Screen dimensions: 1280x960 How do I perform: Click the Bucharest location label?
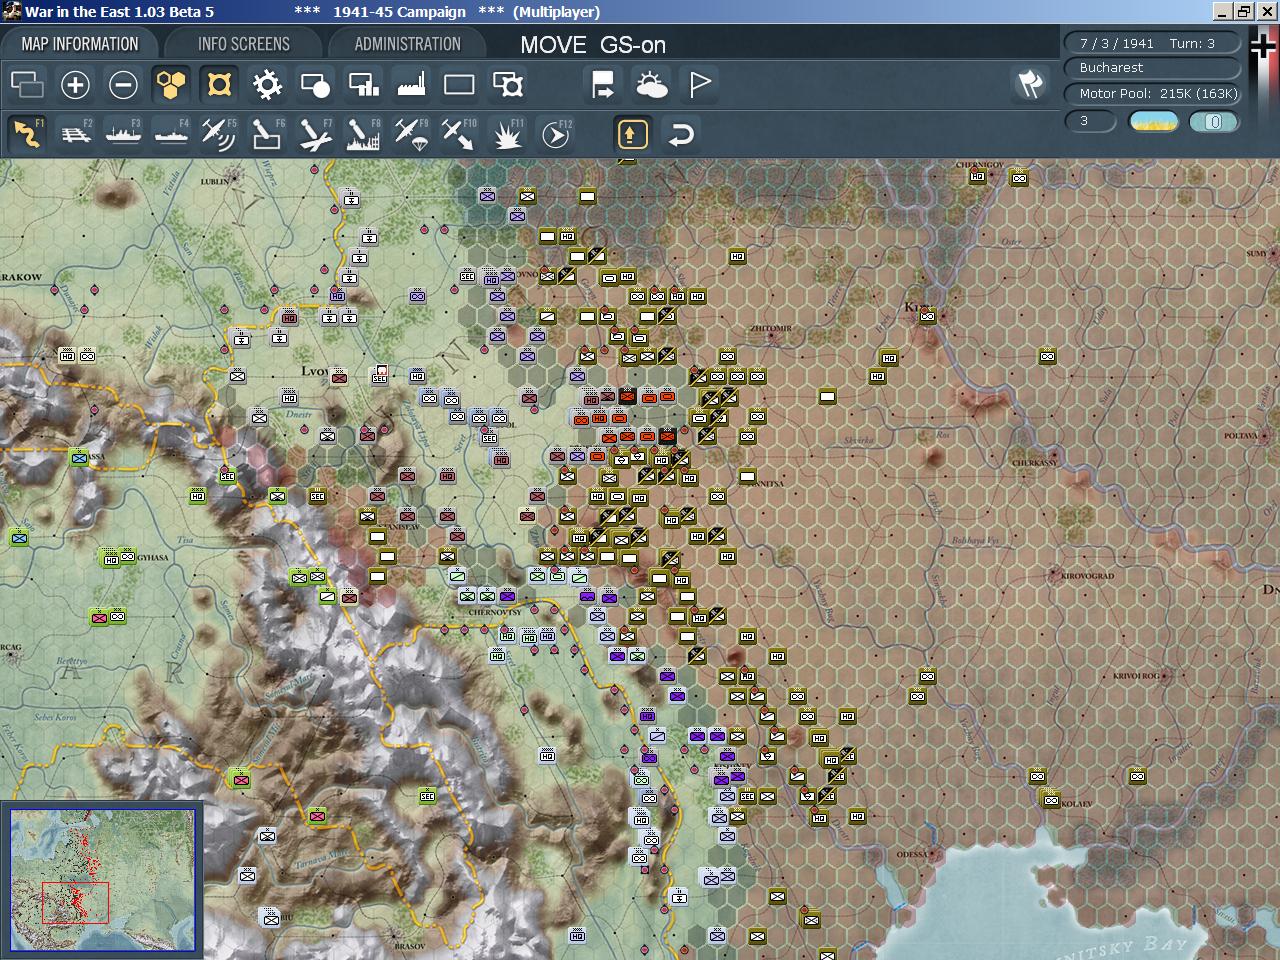click(1152, 68)
